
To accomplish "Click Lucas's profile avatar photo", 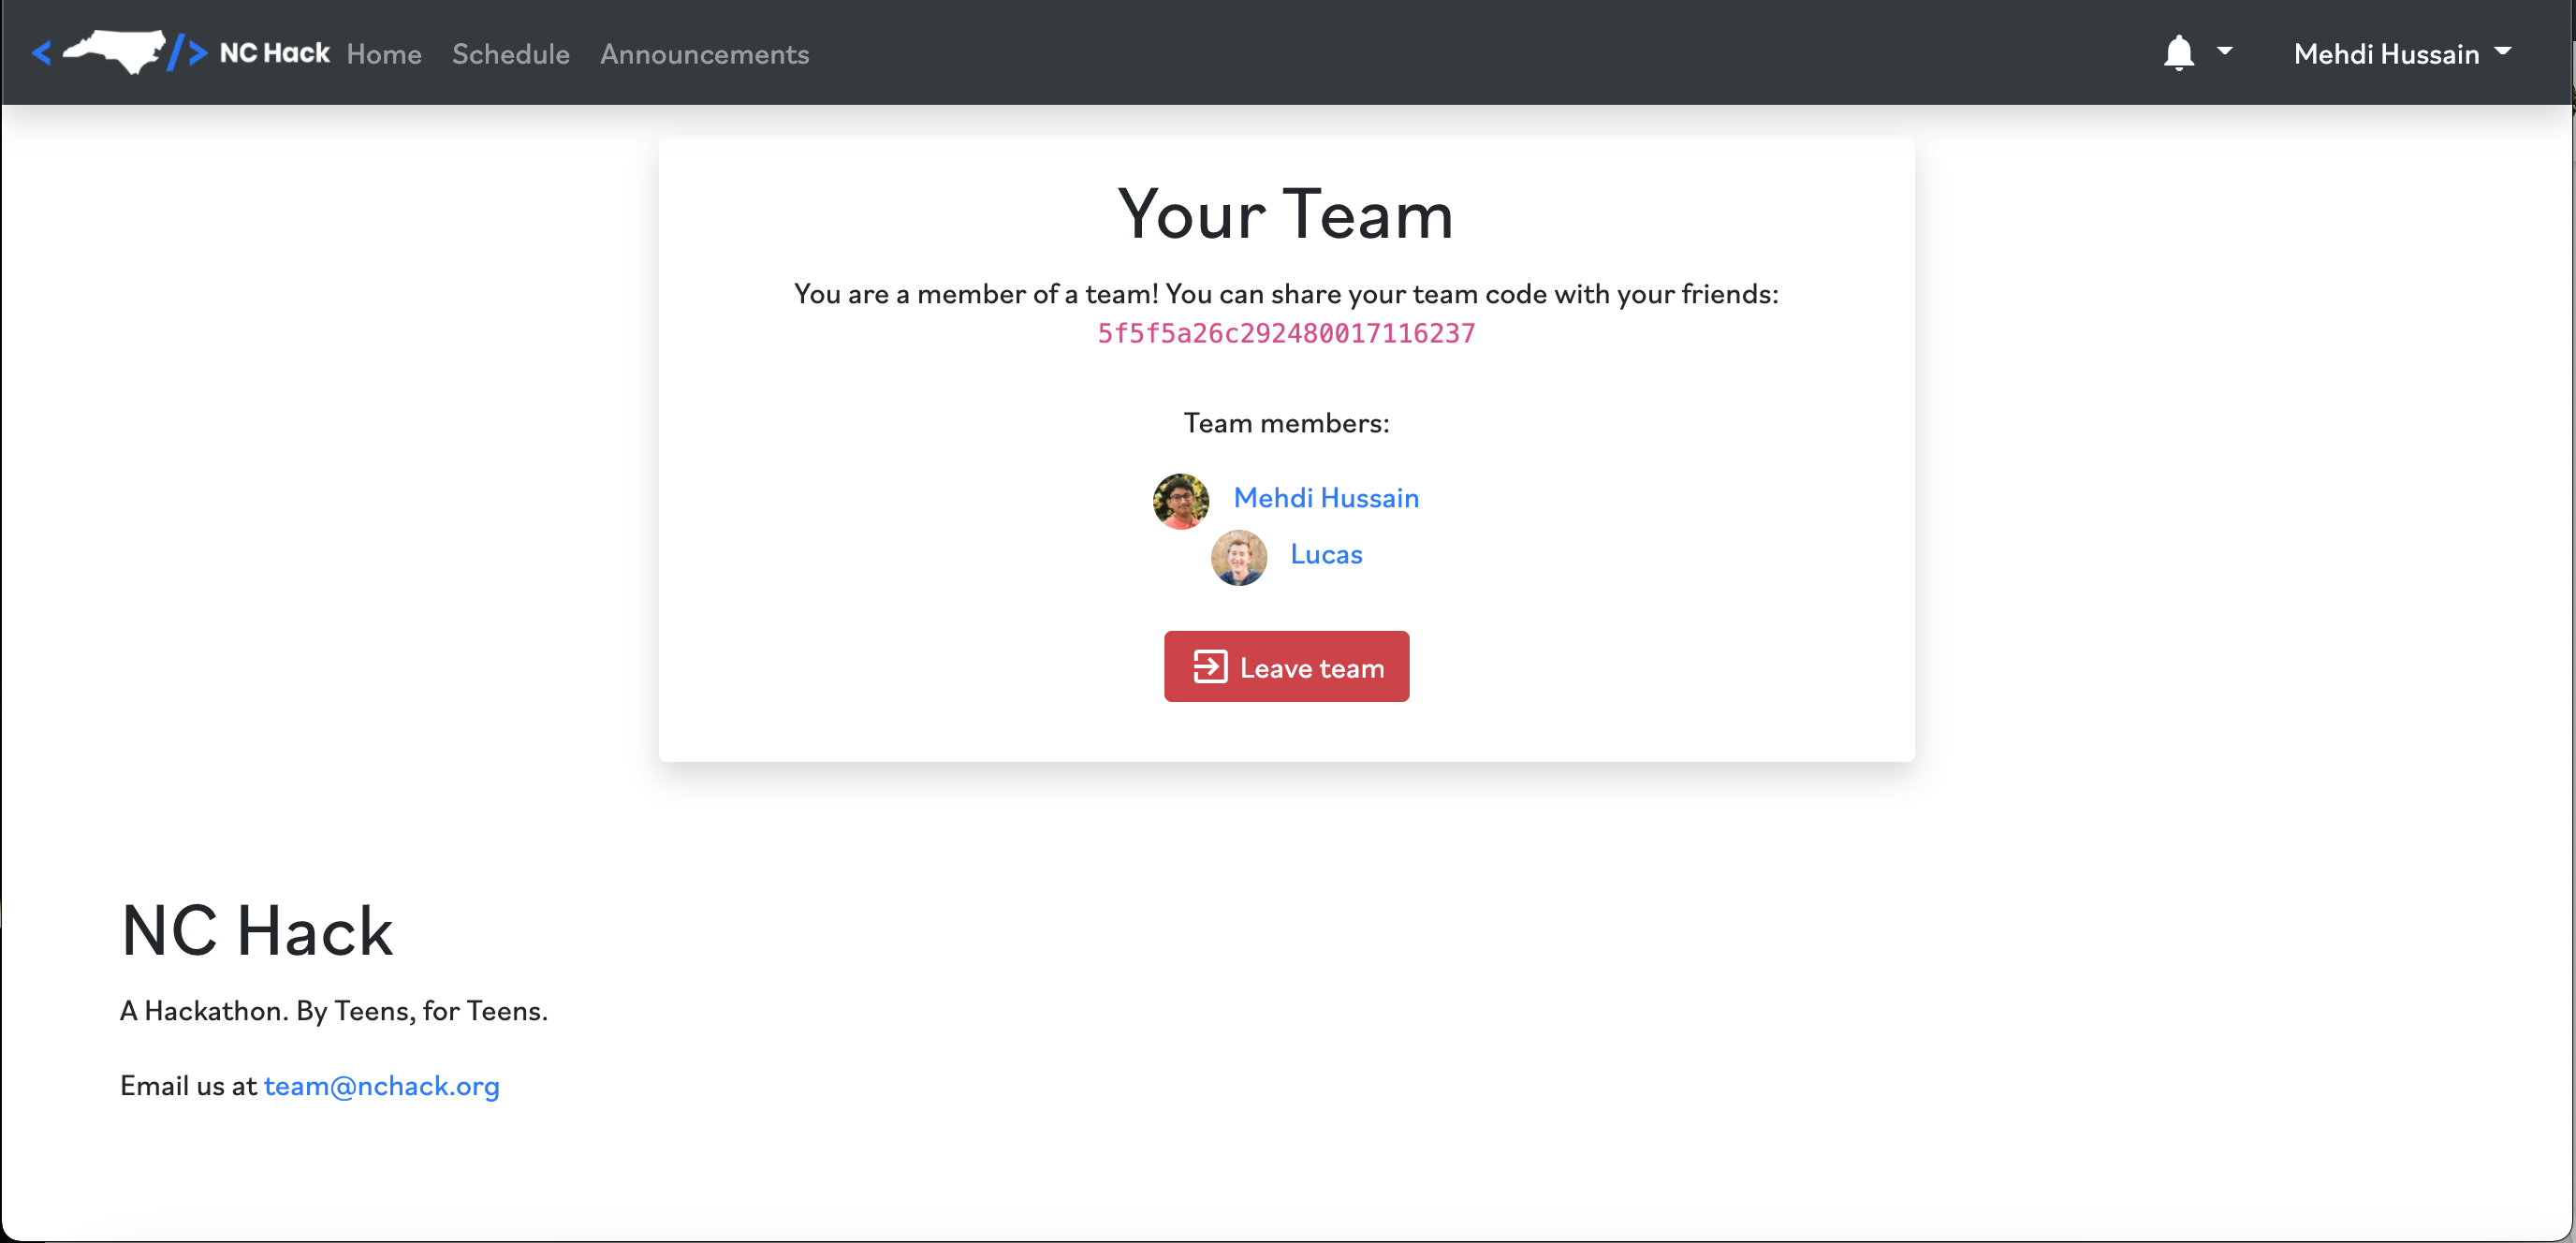I will (1238, 557).
